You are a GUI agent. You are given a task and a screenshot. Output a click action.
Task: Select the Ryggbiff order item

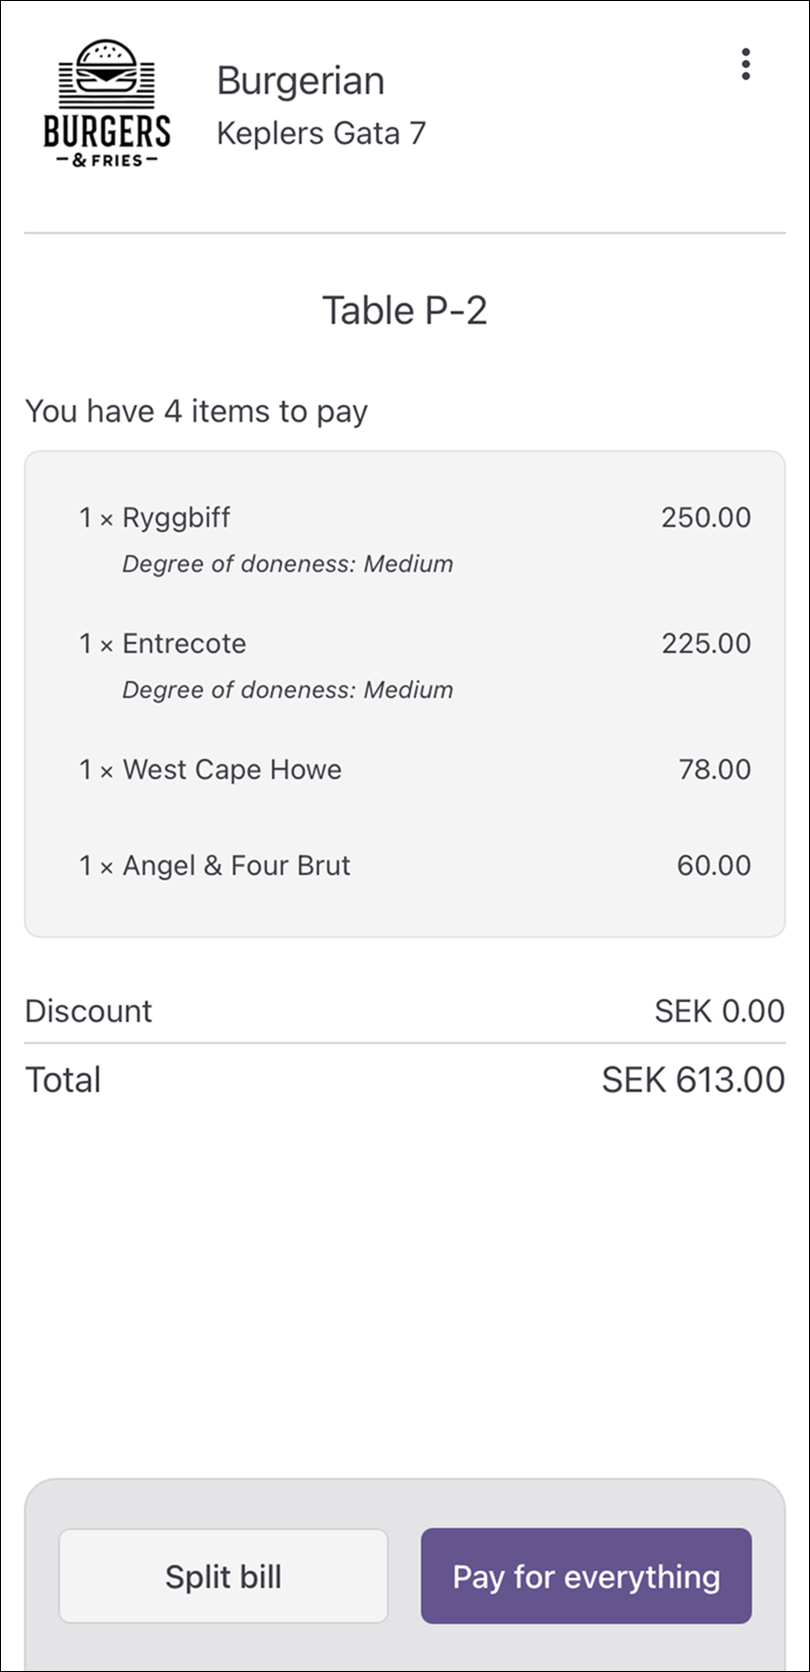176,518
